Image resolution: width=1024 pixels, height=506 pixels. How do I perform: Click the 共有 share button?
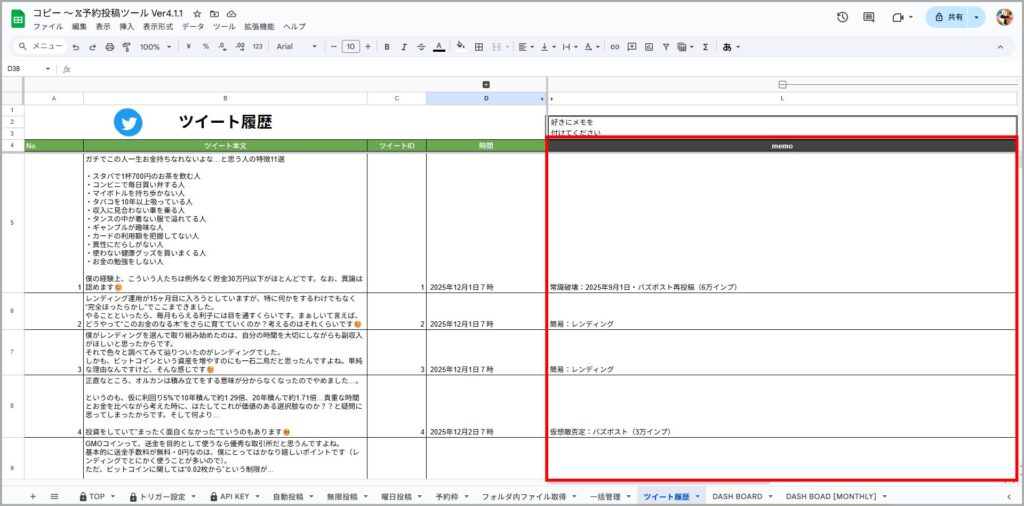[947, 17]
